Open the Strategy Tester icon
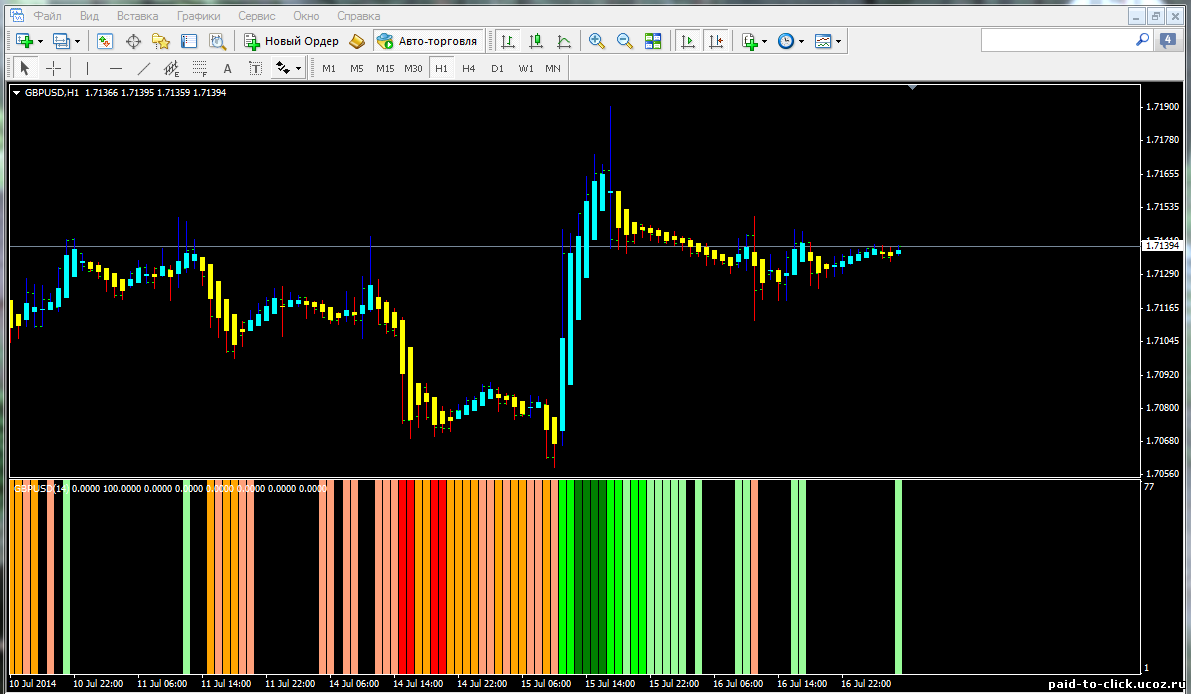 point(217,41)
